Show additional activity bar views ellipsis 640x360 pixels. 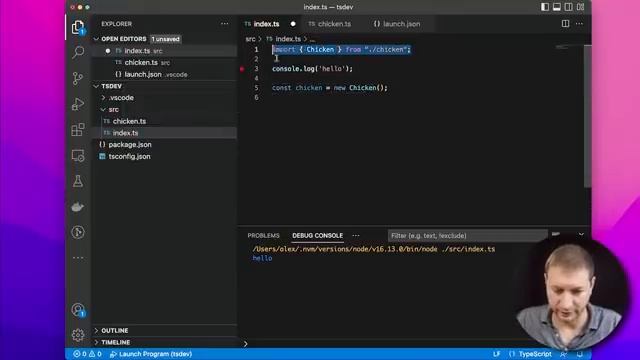[78, 258]
